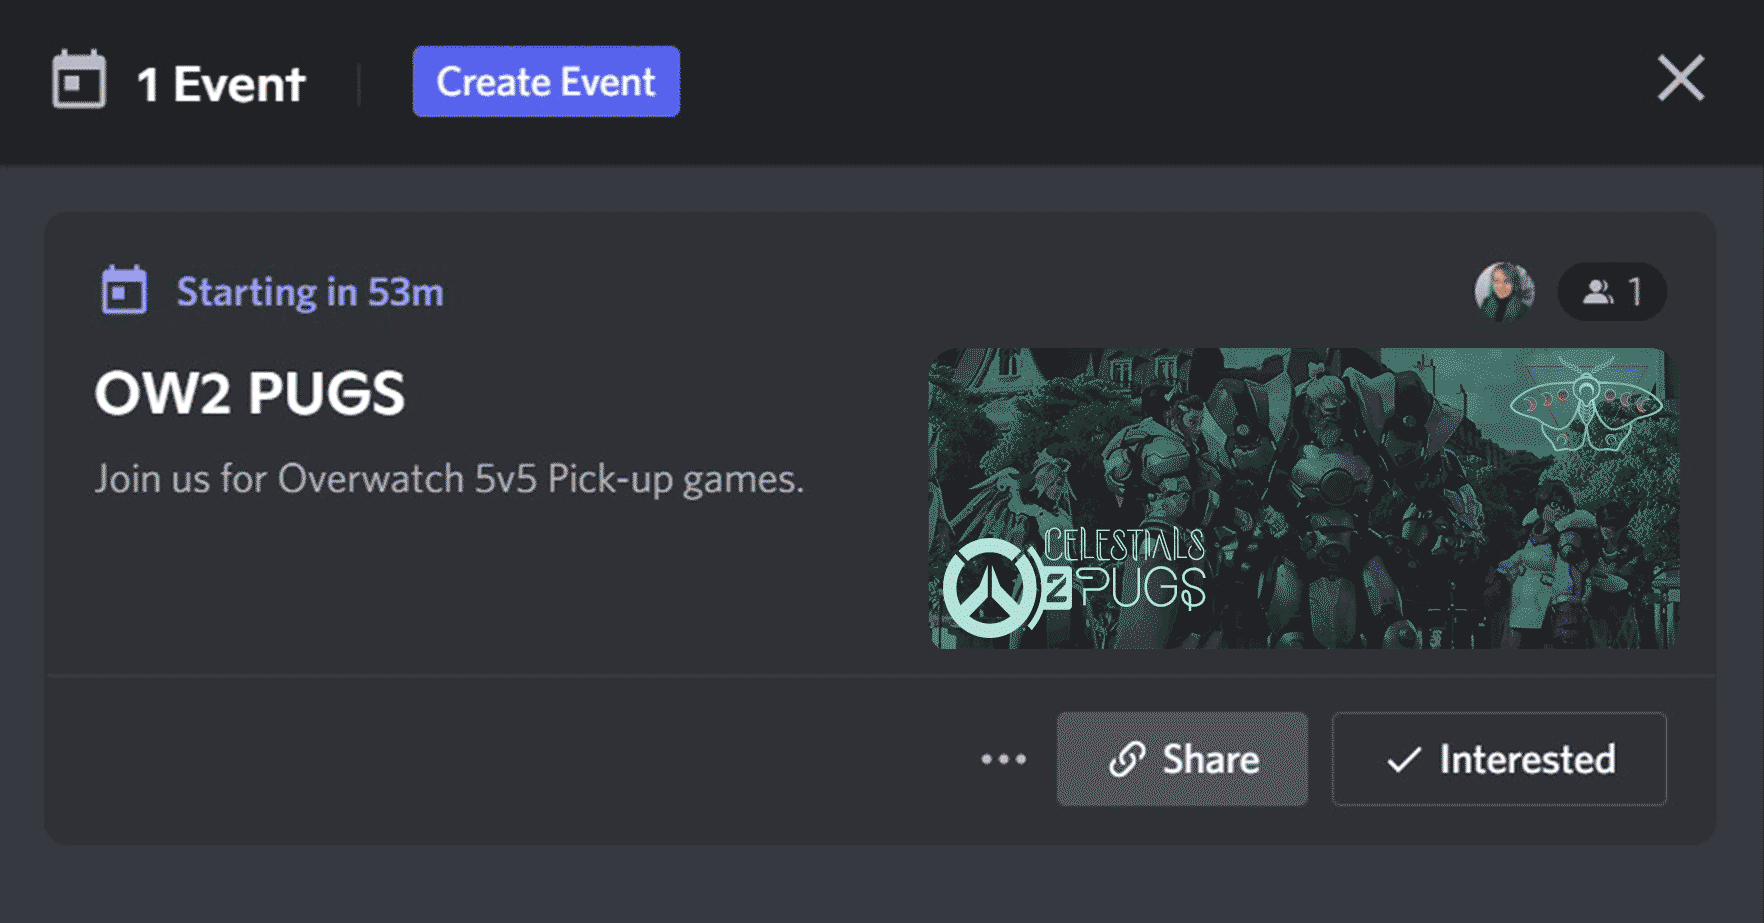The width and height of the screenshot is (1764, 923).
Task: Click the checkmark icon on Interested
Action: pos(1404,760)
